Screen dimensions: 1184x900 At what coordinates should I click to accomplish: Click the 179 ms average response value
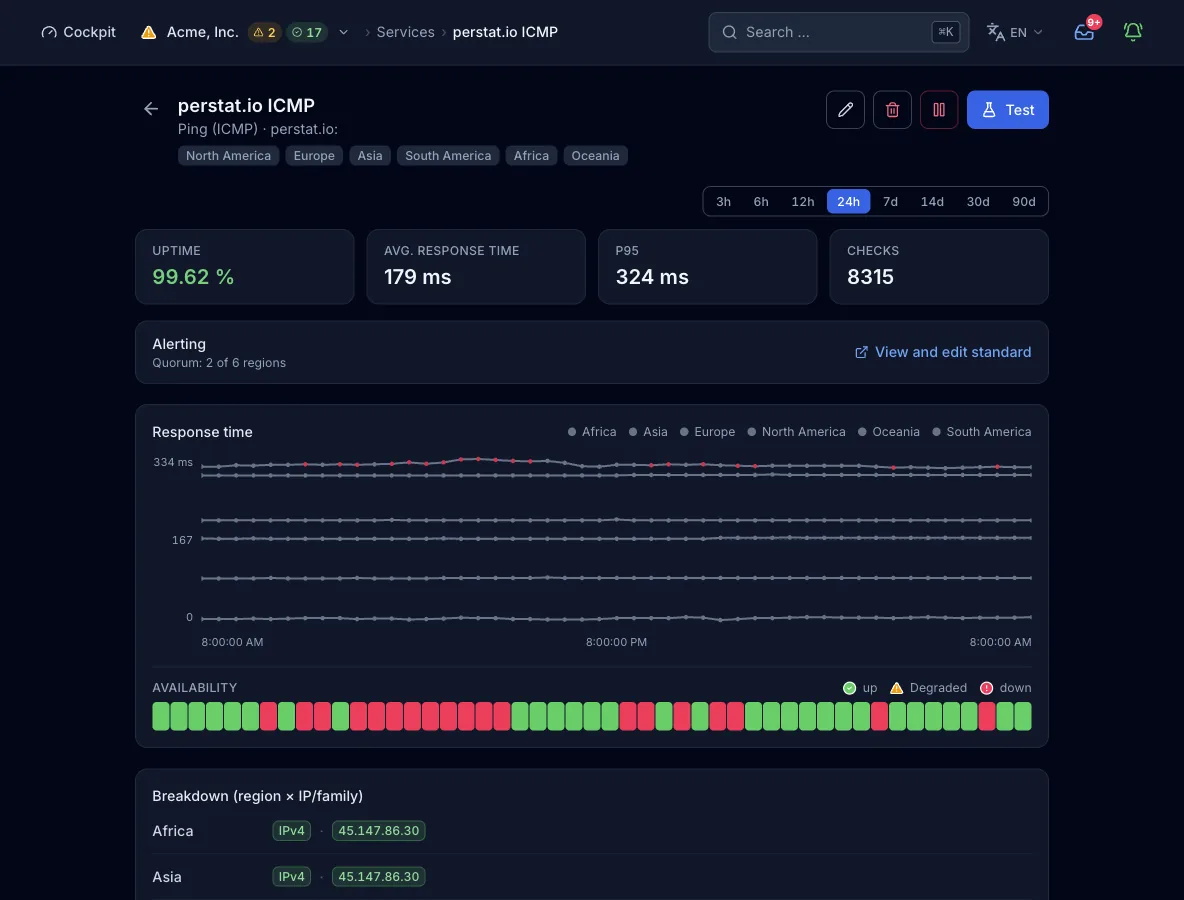pos(418,277)
